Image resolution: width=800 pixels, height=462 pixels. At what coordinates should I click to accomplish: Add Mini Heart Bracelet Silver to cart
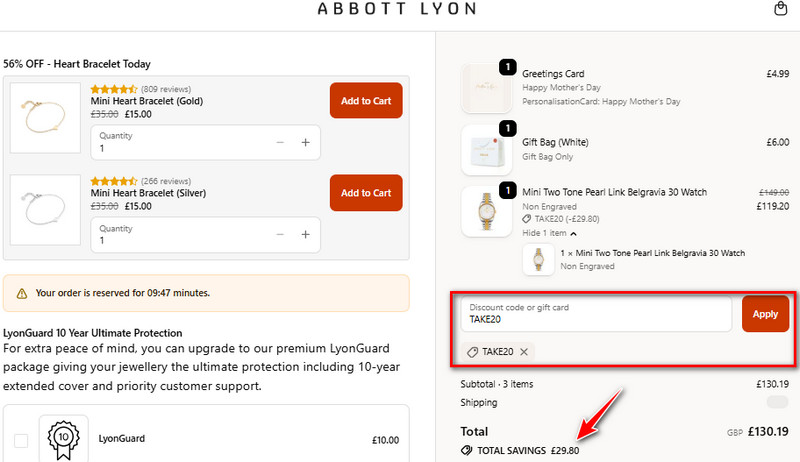(365, 193)
